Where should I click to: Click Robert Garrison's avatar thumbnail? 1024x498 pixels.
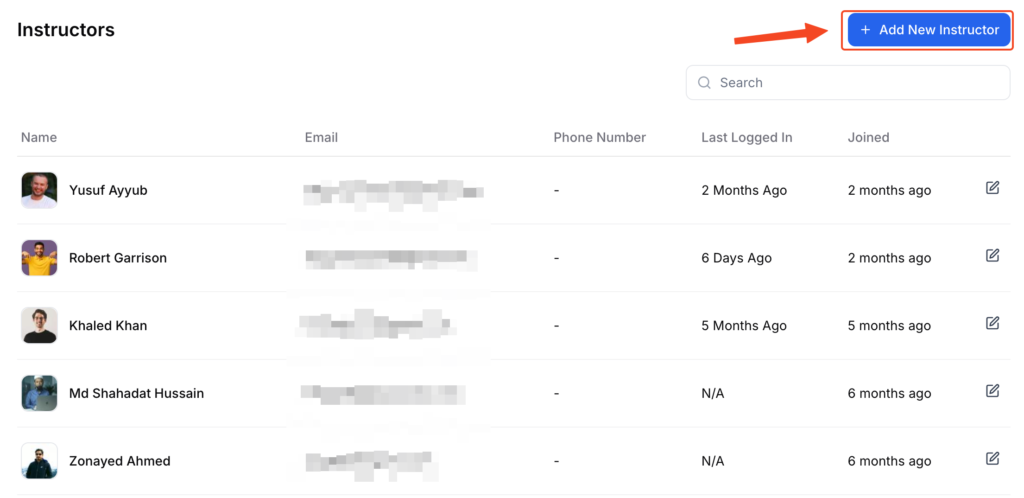click(x=39, y=258)
